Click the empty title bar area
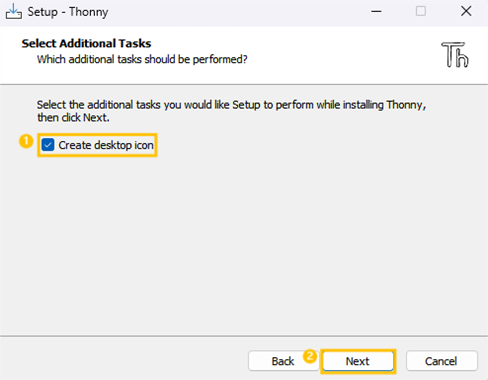Screen dimensions: 488x380 [233, 12]
